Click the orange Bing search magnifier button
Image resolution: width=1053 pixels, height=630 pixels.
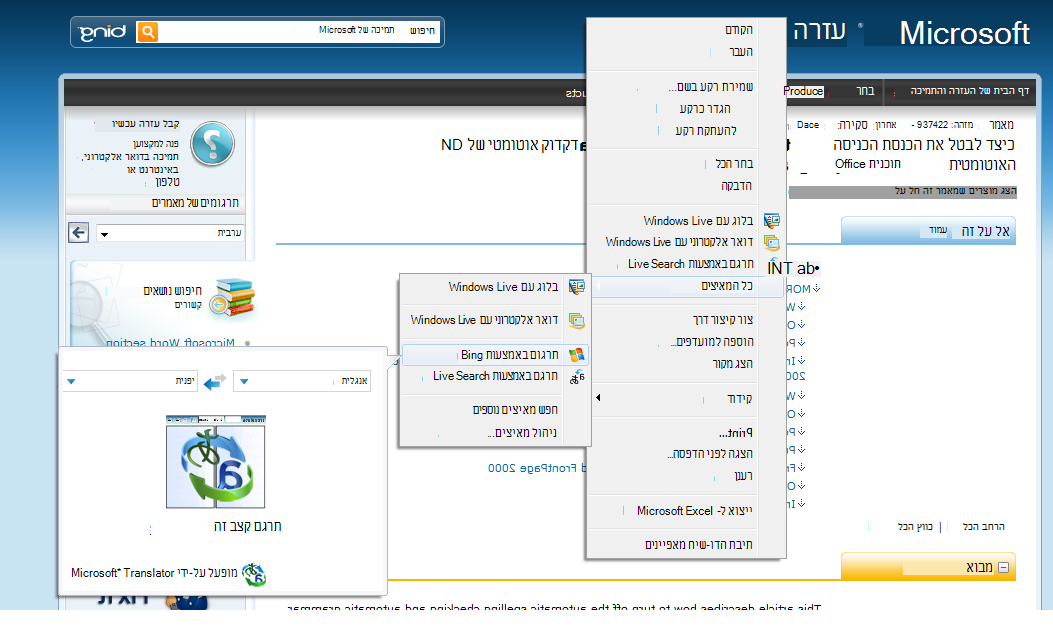click(x=147, y=32)
